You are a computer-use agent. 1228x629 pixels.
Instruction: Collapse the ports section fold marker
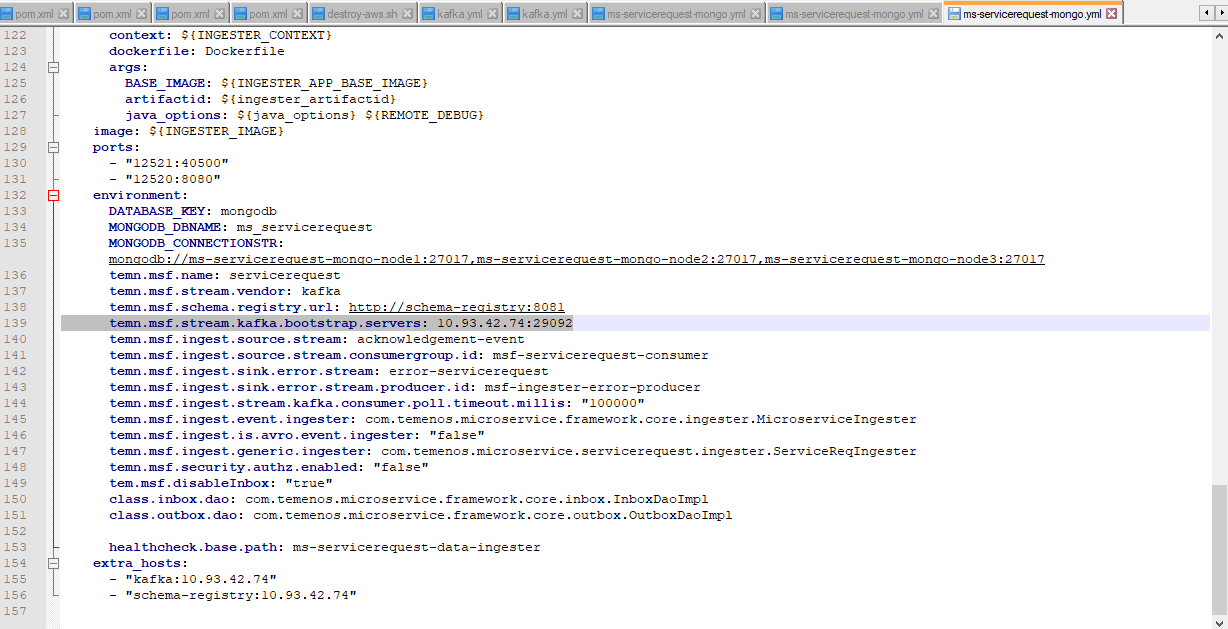tap(54, 147)
